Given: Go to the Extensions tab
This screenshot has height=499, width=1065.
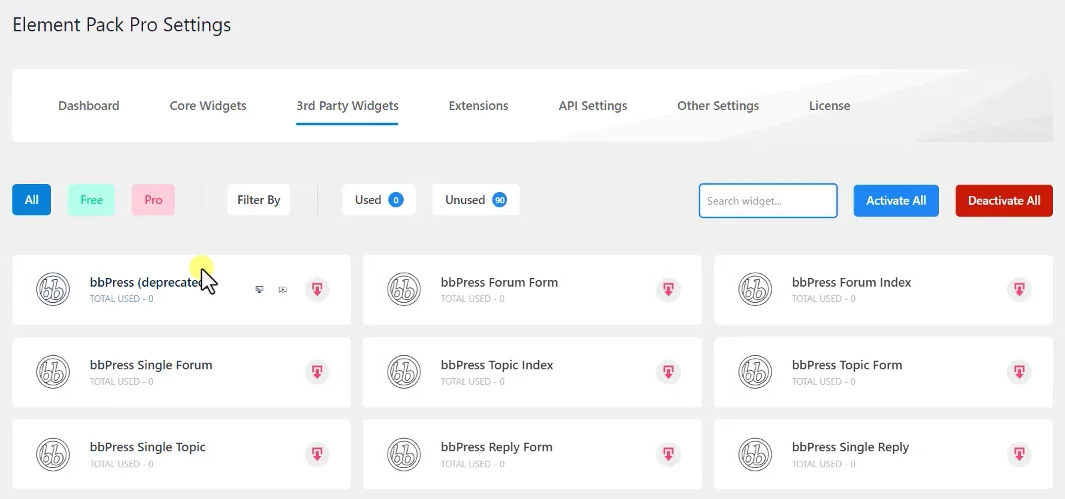Looking at the screenshot, I should click(478, 106).
